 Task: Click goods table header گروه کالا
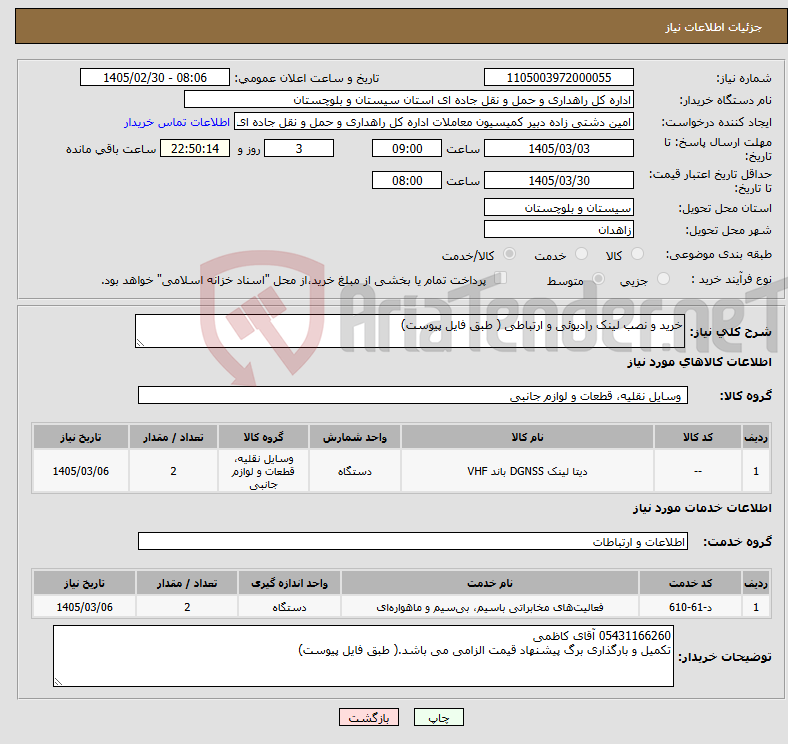tap(263, 437)
